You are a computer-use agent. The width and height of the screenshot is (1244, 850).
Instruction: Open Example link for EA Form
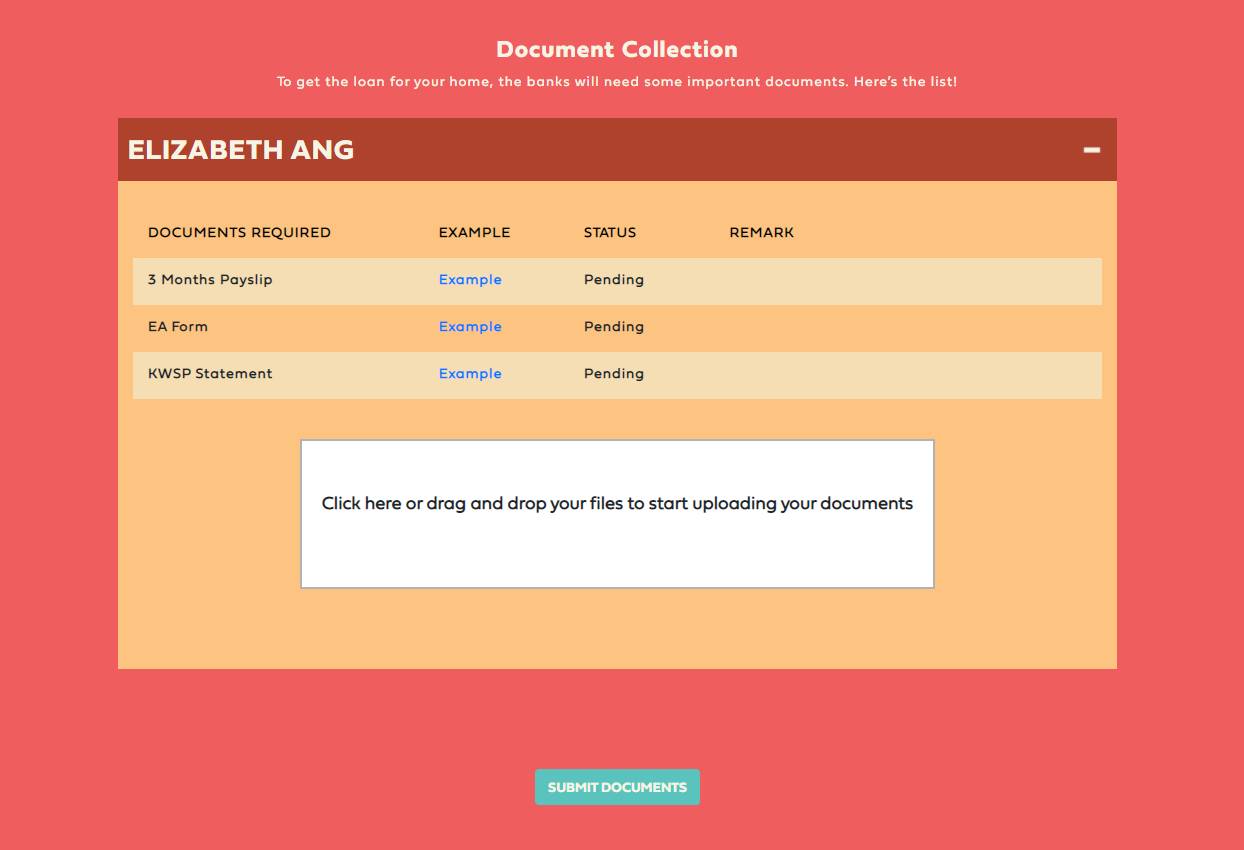[470, 327]
